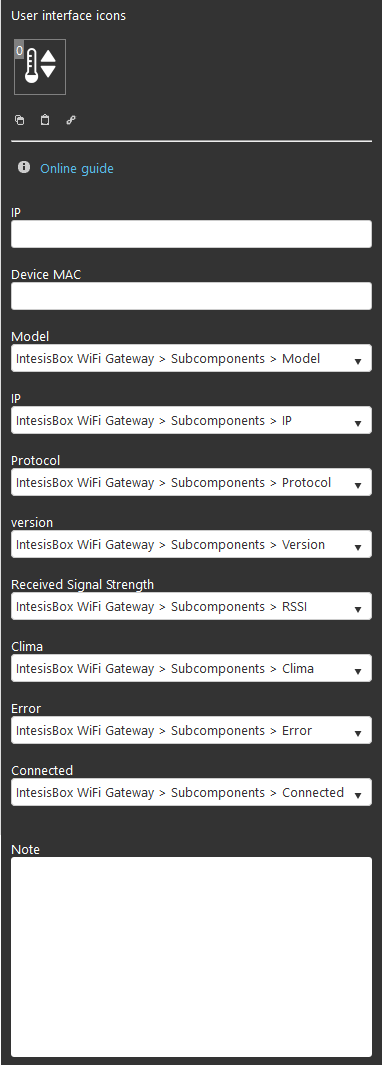Image resolution: width=382 pixels, height=1065 pixels.
Task: Open the Model dropdown
Action: coord(192,358)
